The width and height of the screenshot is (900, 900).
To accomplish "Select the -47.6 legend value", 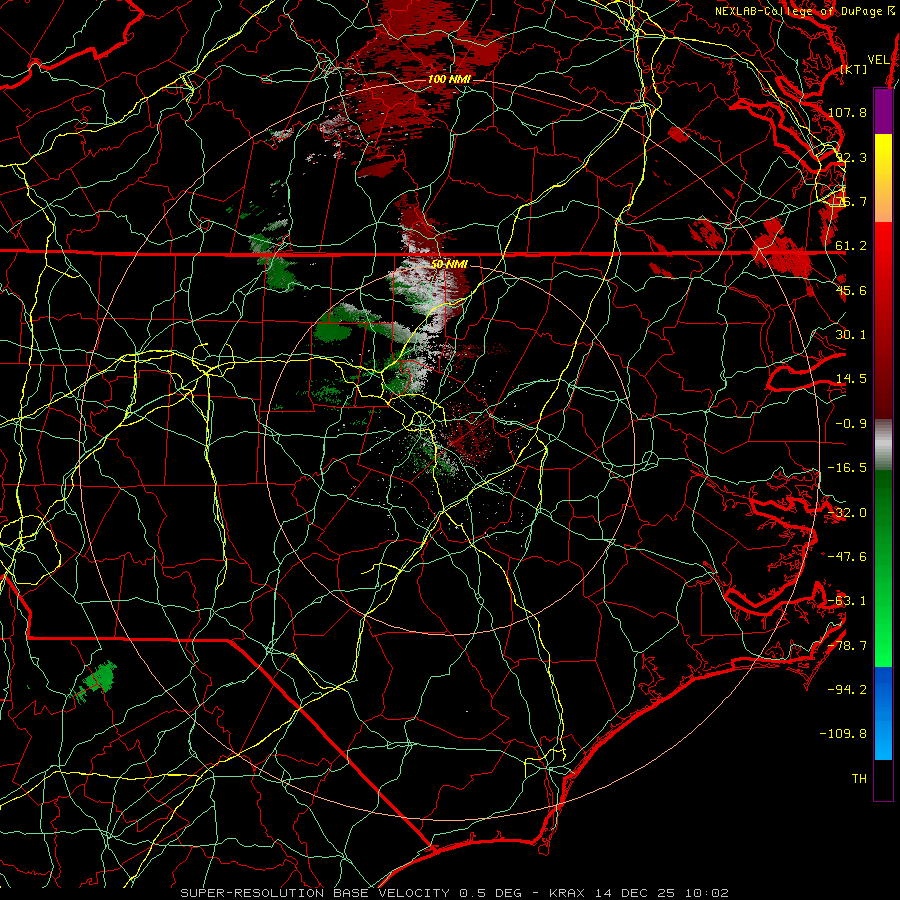I will tap(847, 557).
